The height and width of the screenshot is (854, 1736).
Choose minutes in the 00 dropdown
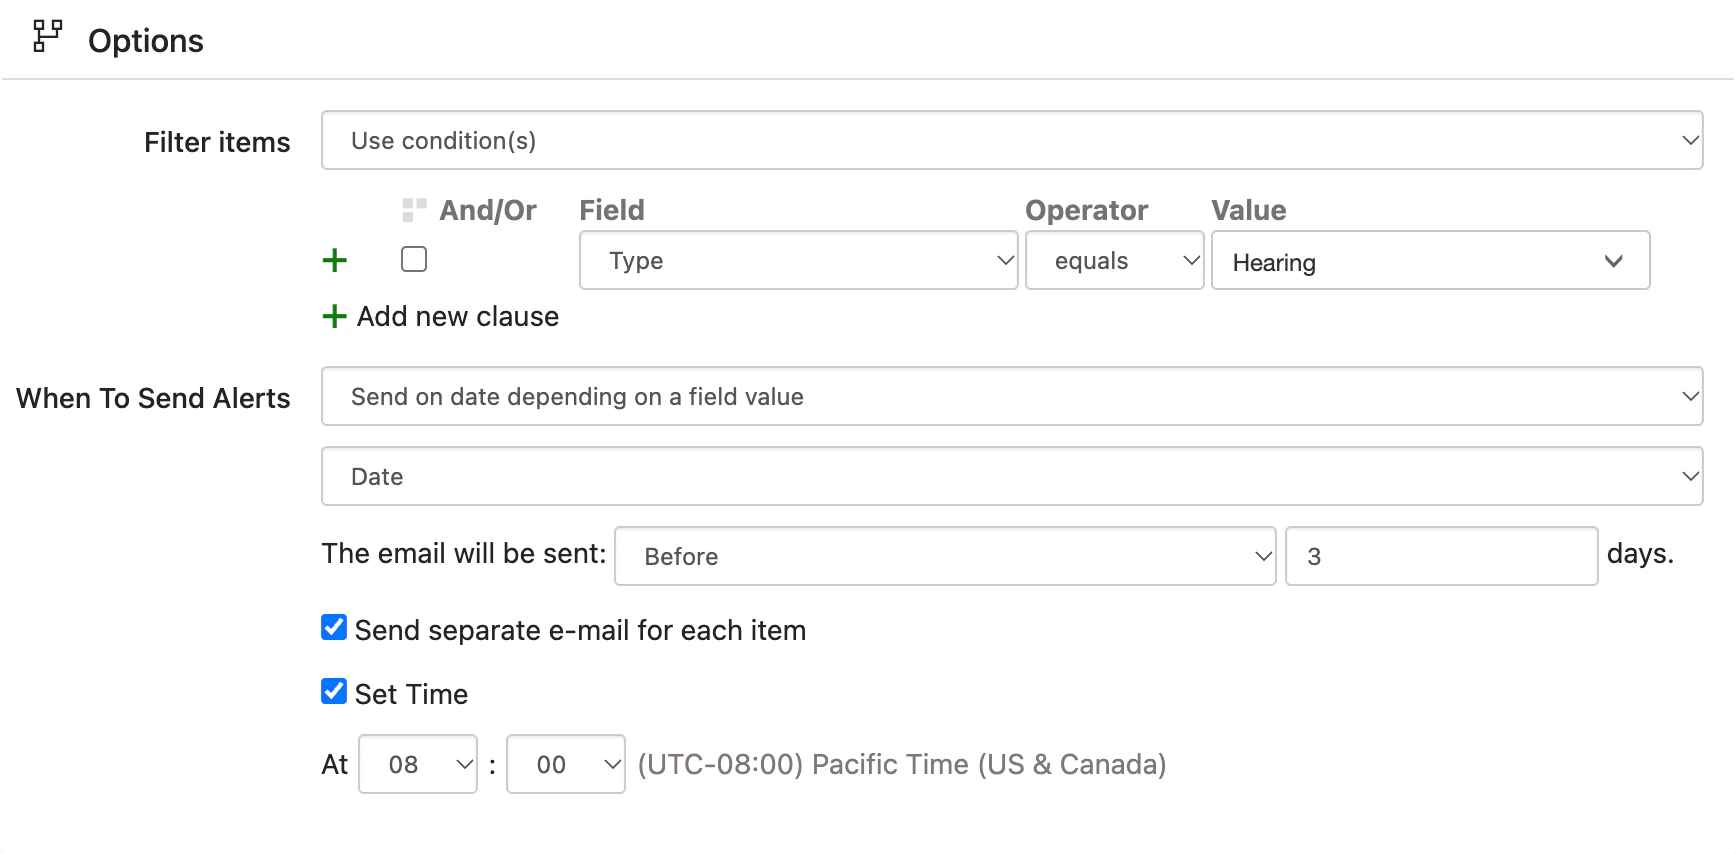566,764
